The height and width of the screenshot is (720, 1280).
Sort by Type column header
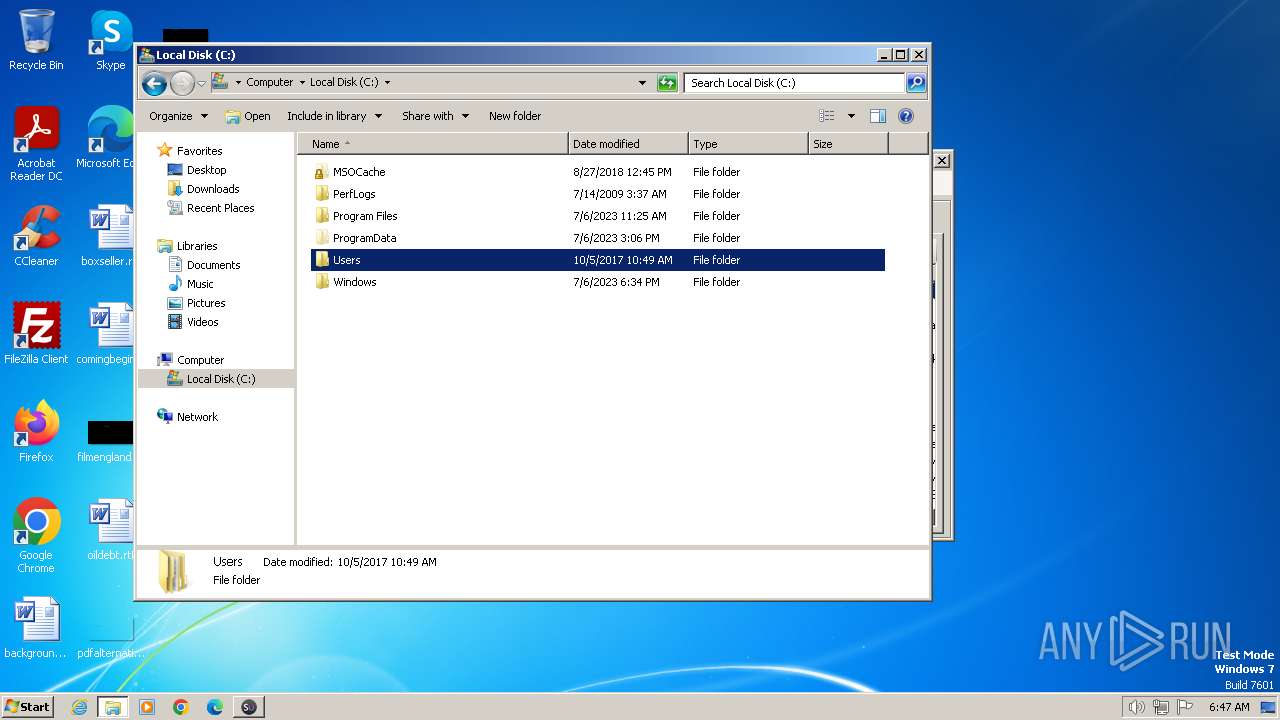click(x=748, y=144)
